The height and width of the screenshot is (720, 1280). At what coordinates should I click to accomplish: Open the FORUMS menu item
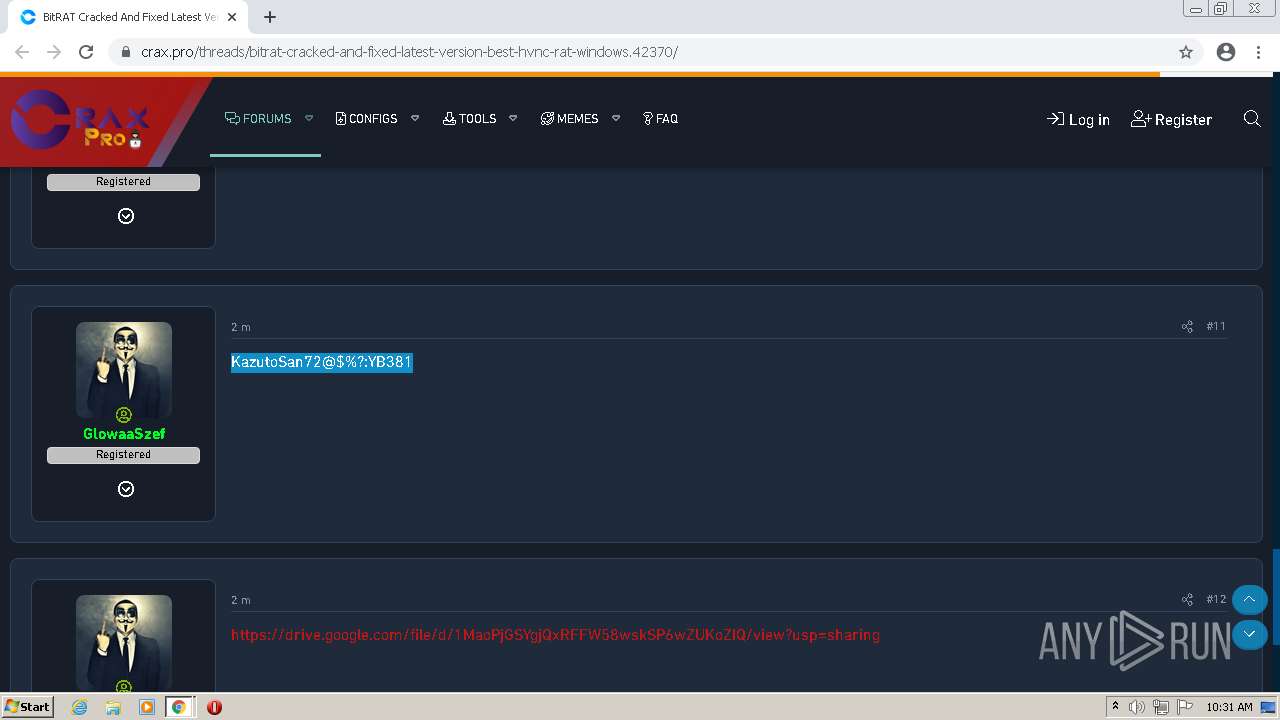click(x=258, y=118)
